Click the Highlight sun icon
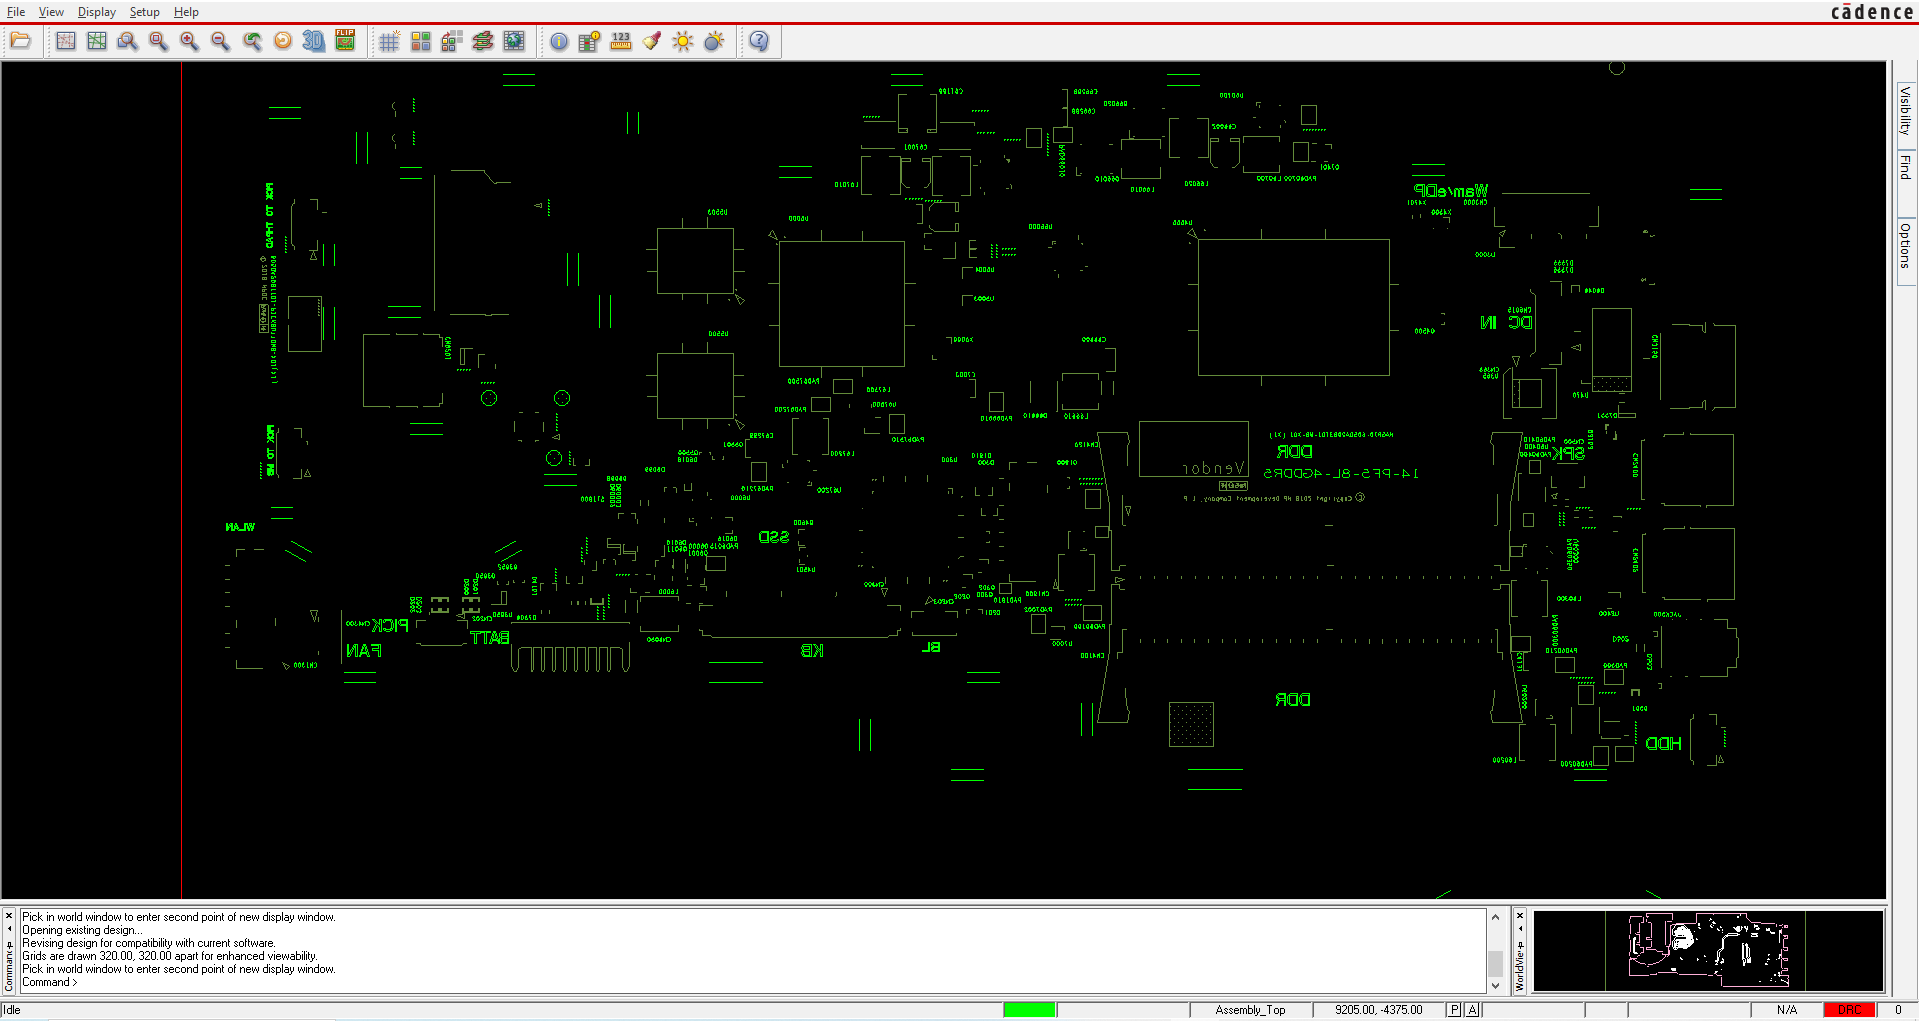The width and height of the screenshot is (1919, 1021). [x=683, y=41]
